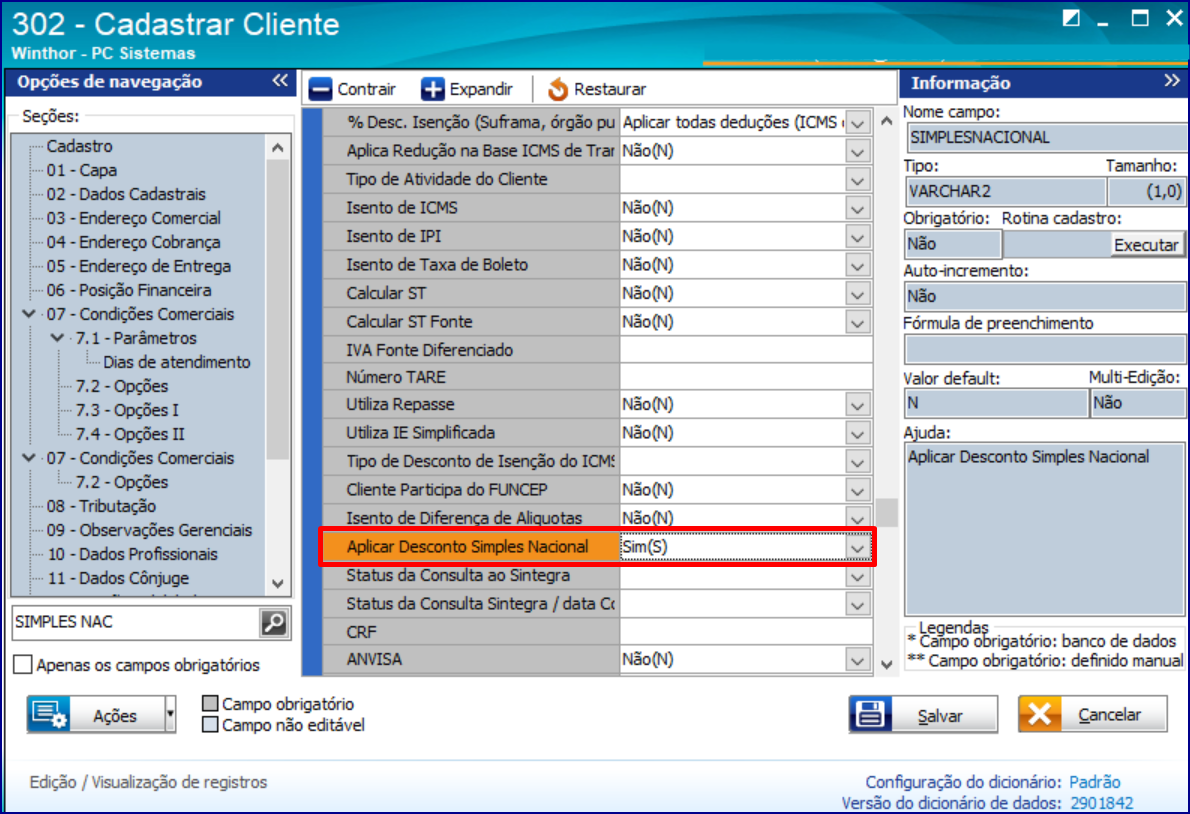Select 10 - Dados Profissionais section
Image resolution: width=1190 pixels, height=814 pixels.
click(132, 554)
